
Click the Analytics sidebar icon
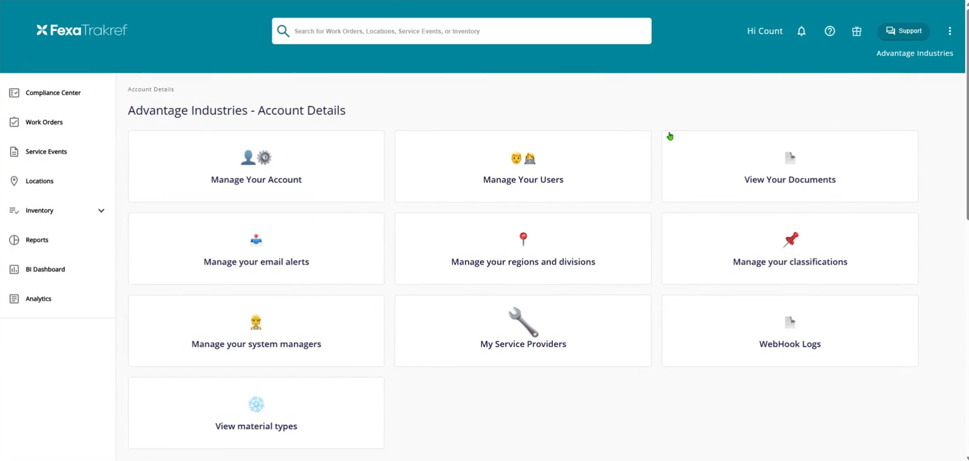[x=14, y=298]
